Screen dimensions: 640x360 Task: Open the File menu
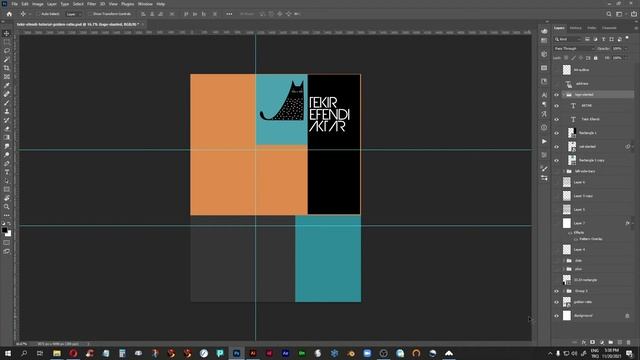tap(14, 4)
